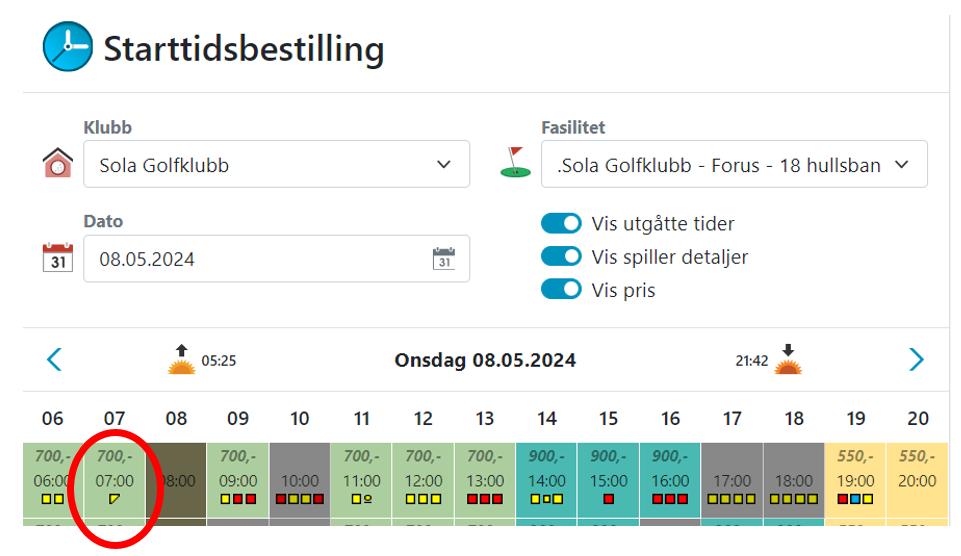Open the Klubb dropdown Sola Golfklubb
This screenshot has width=961, height=556.
(x=276, y=164)
